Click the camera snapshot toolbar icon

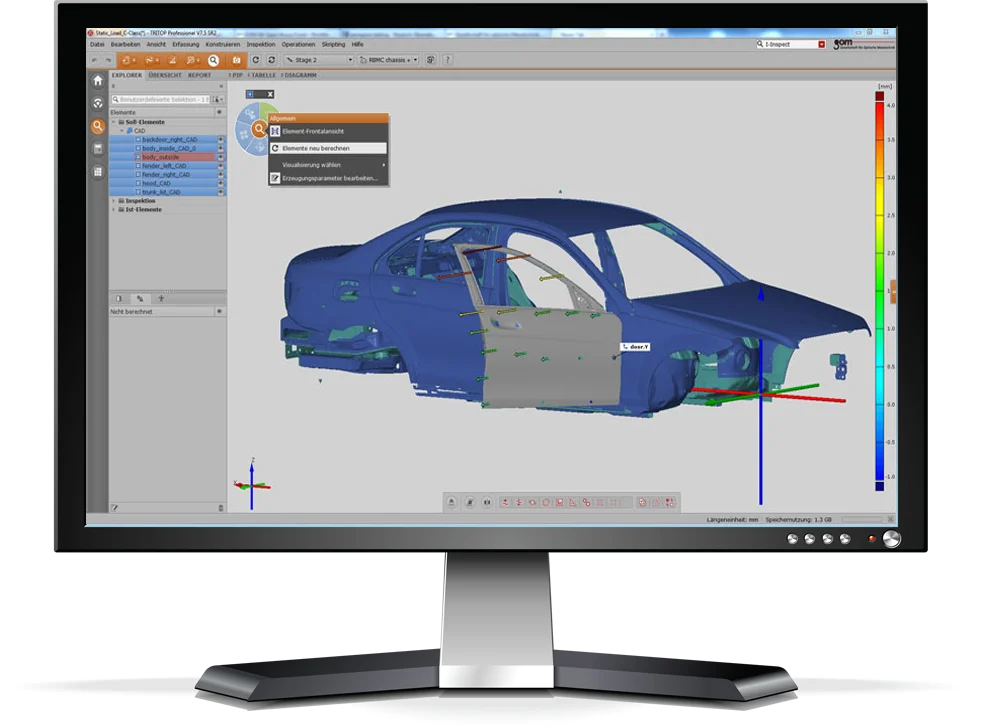click(x=236, y=60)
